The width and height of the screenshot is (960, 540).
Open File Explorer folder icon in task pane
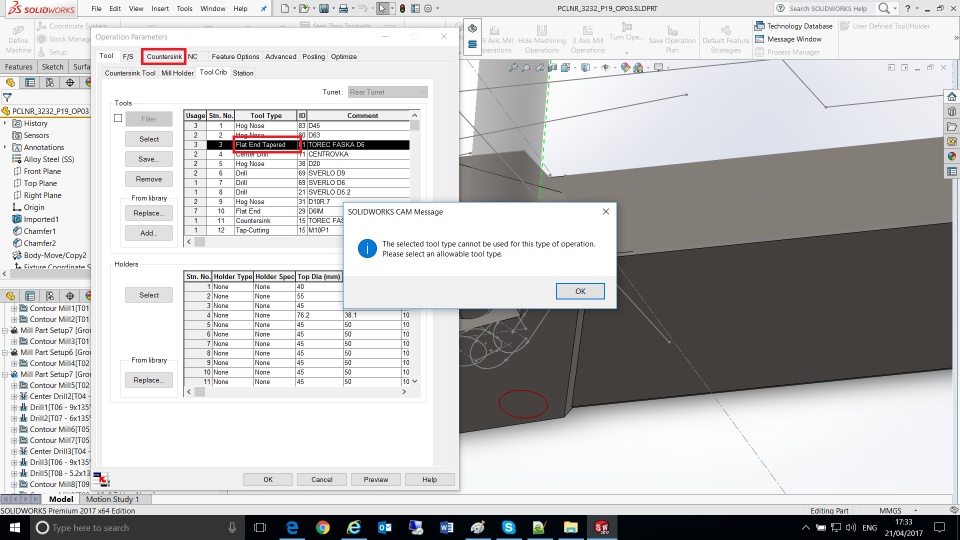(x=951, y=127)
